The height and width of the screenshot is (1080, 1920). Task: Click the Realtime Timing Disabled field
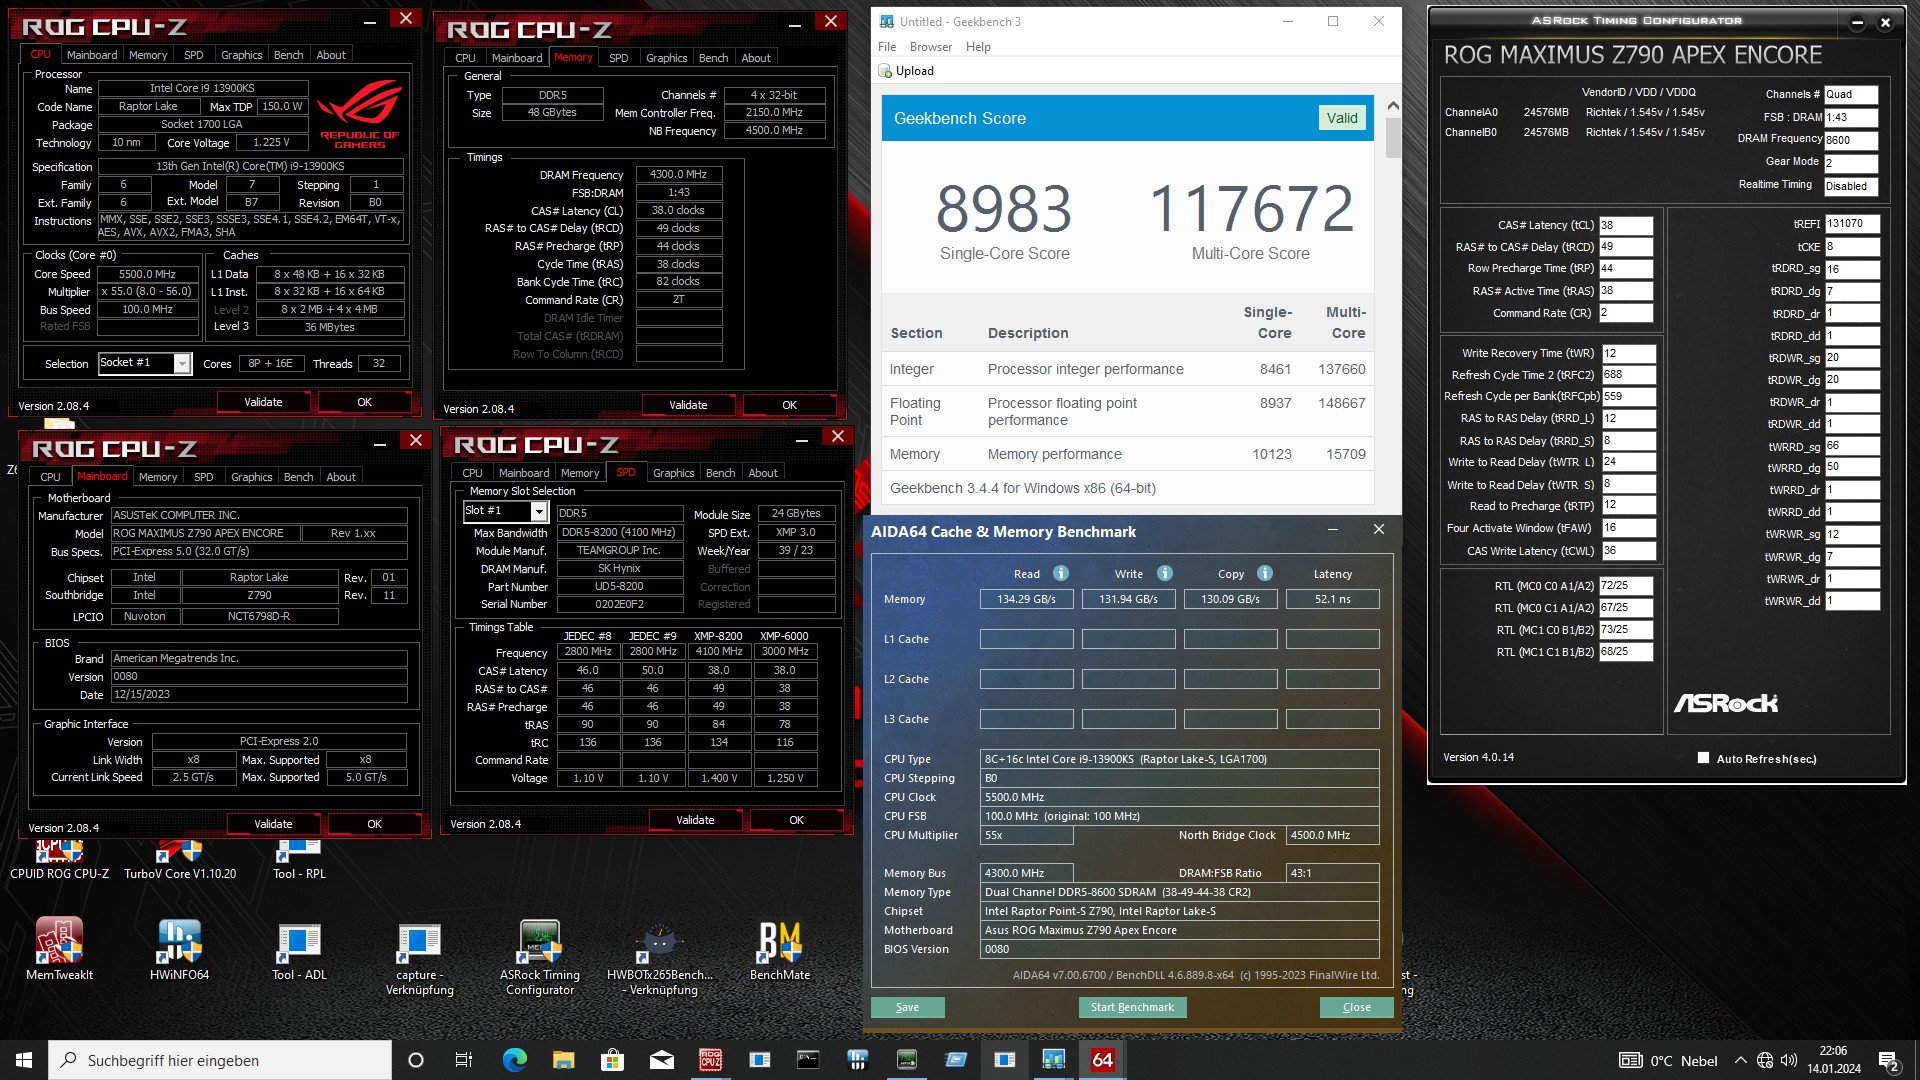click(1851, 186)
